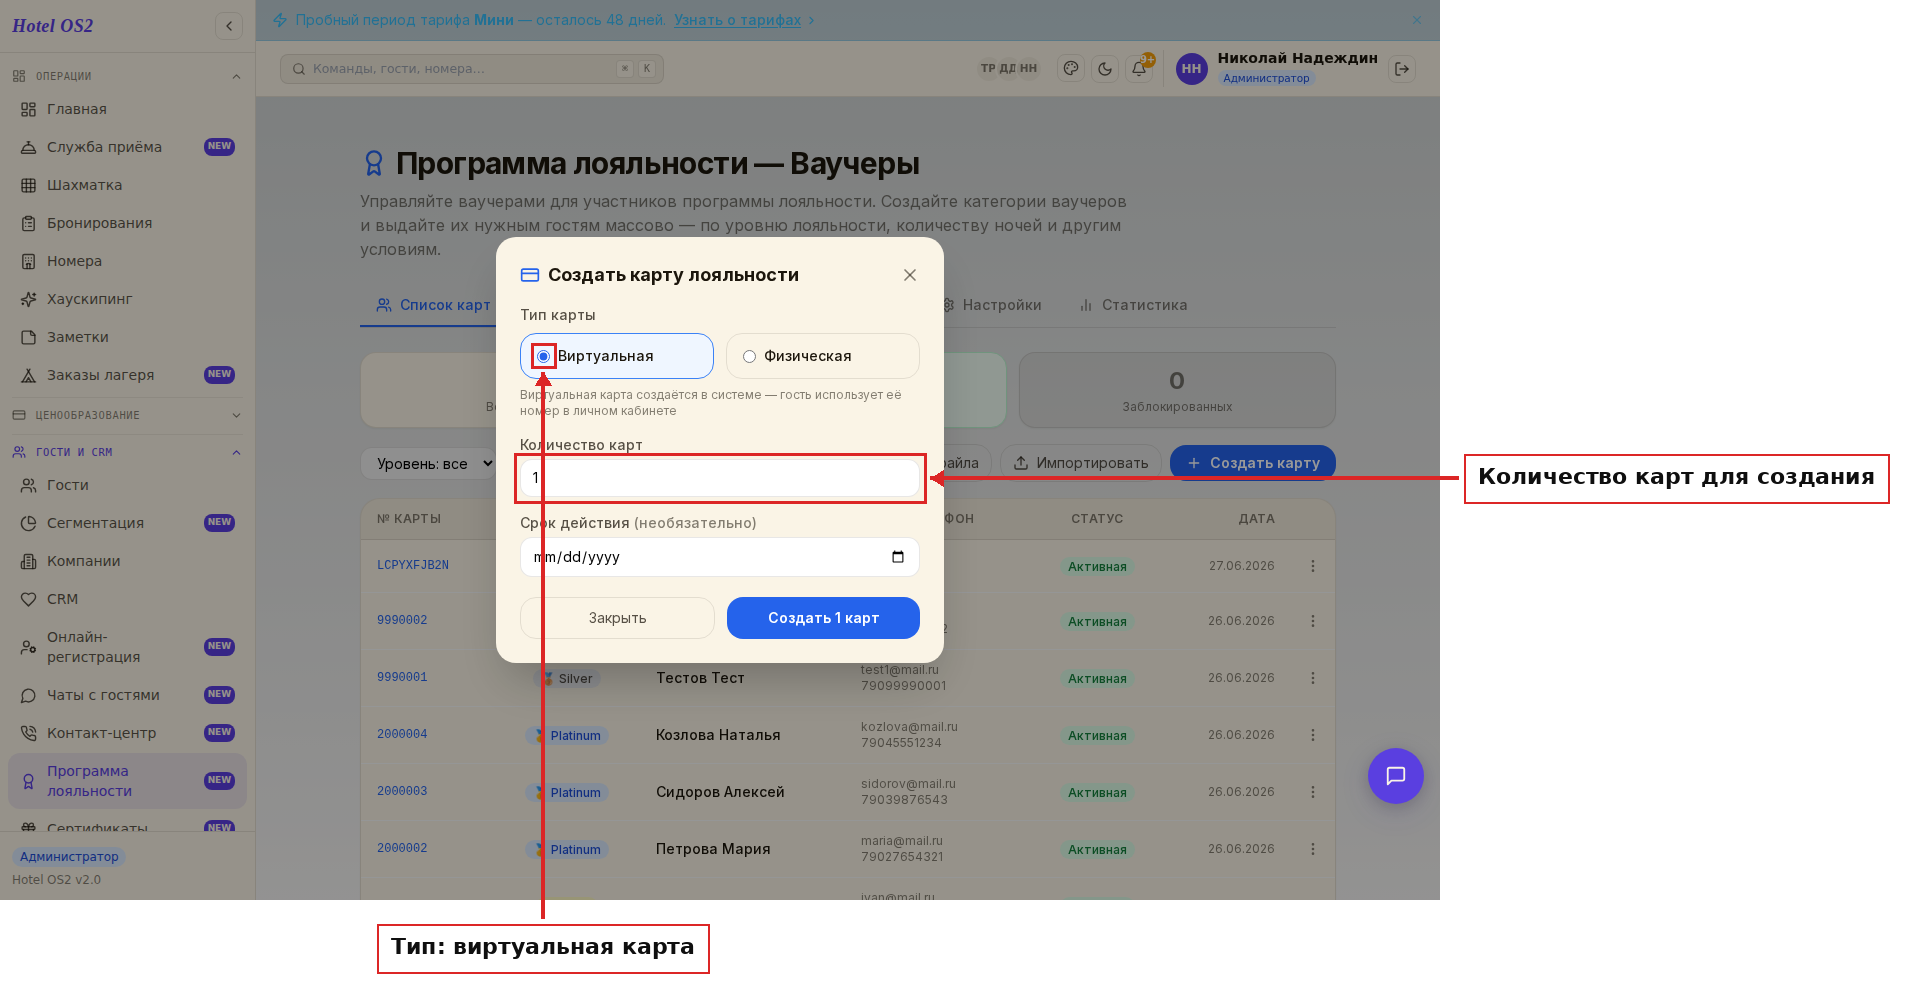The width and height of the screenshot is (1913, 997).
Task: Click the Создать карту button
Action: pyautogui.click(x=1253, y=463)
